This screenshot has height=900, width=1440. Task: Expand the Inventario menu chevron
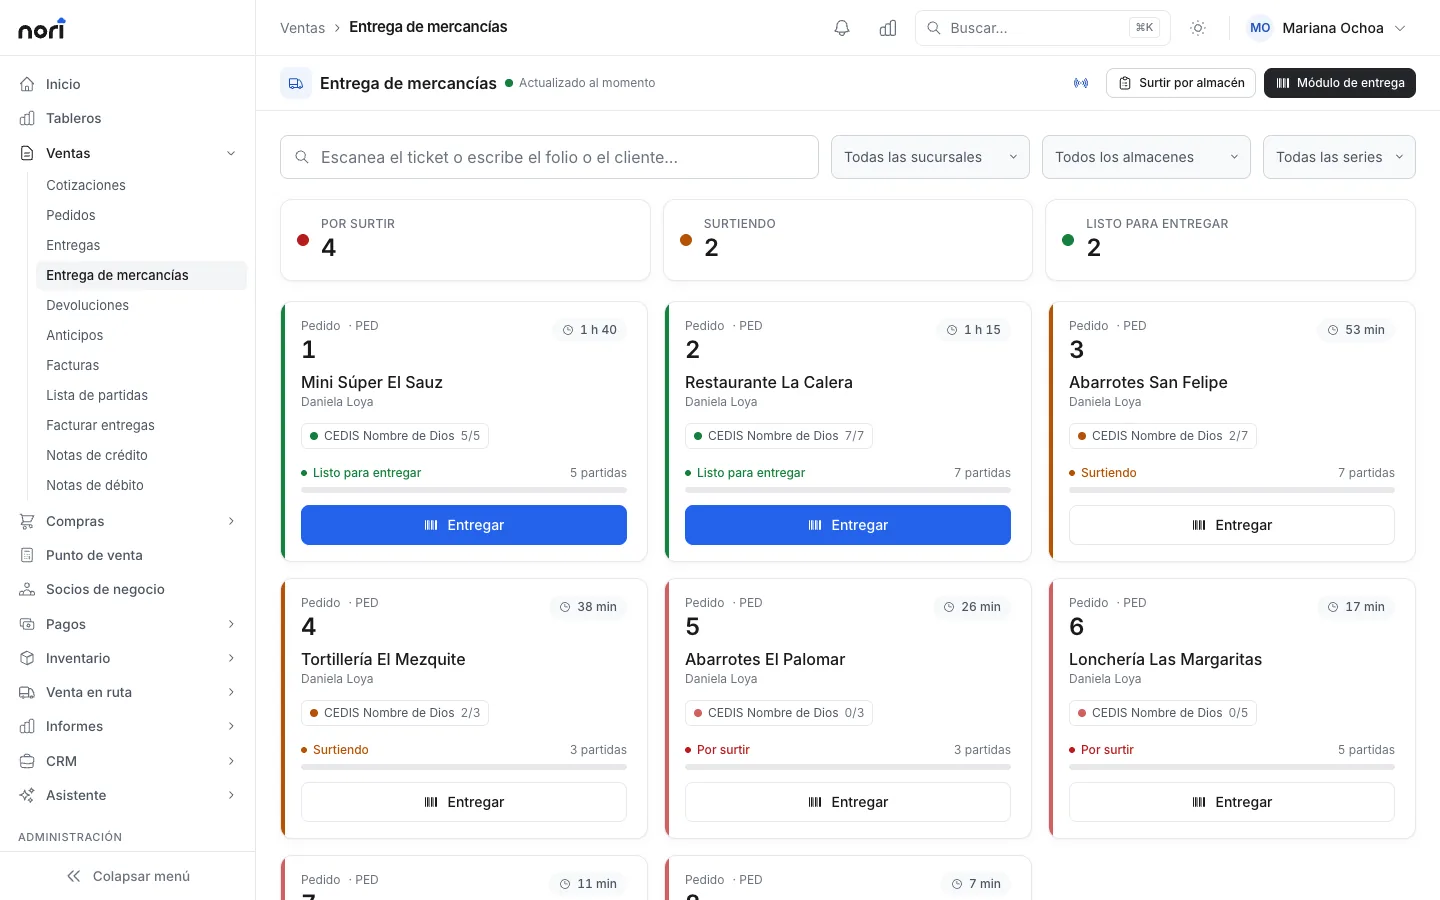[x=231, y=658]
